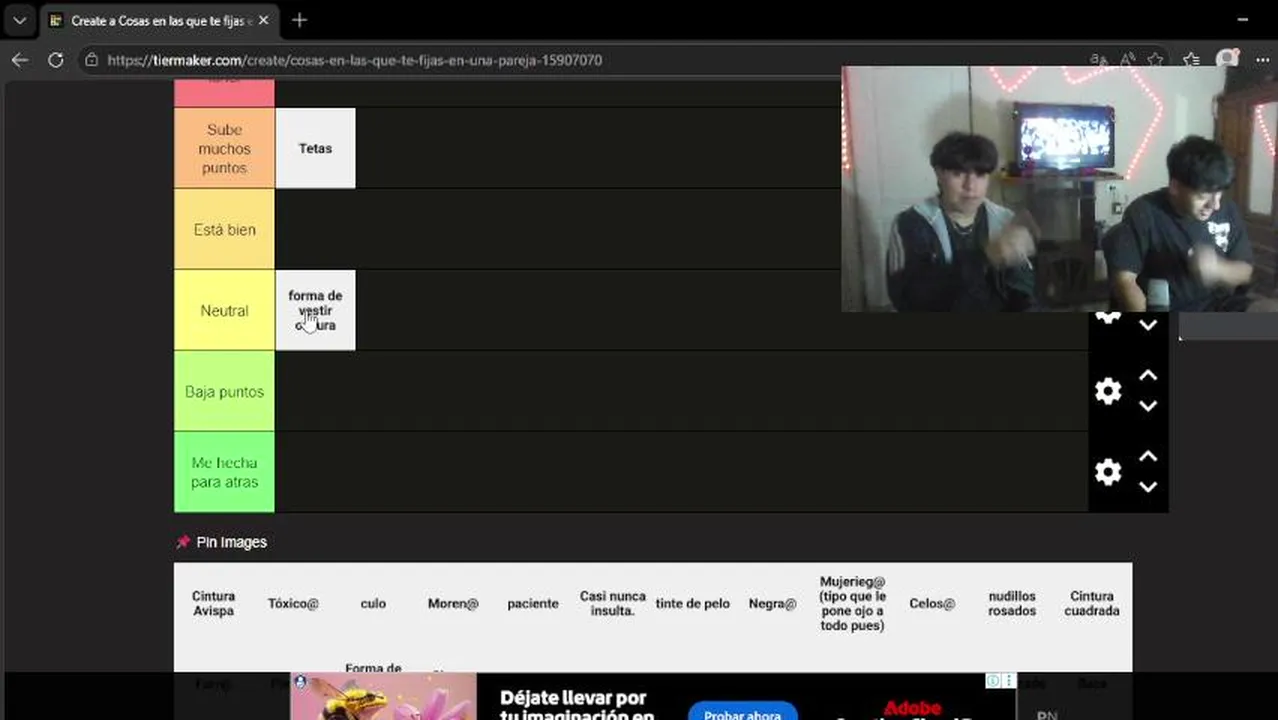Pick the Negra@ tile
Screen dimensions: 1278x720
click(773, 603)
